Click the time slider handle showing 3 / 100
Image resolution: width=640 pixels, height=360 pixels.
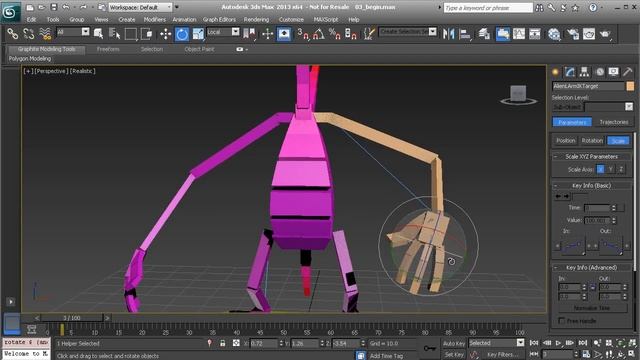[x=72, y=318]
